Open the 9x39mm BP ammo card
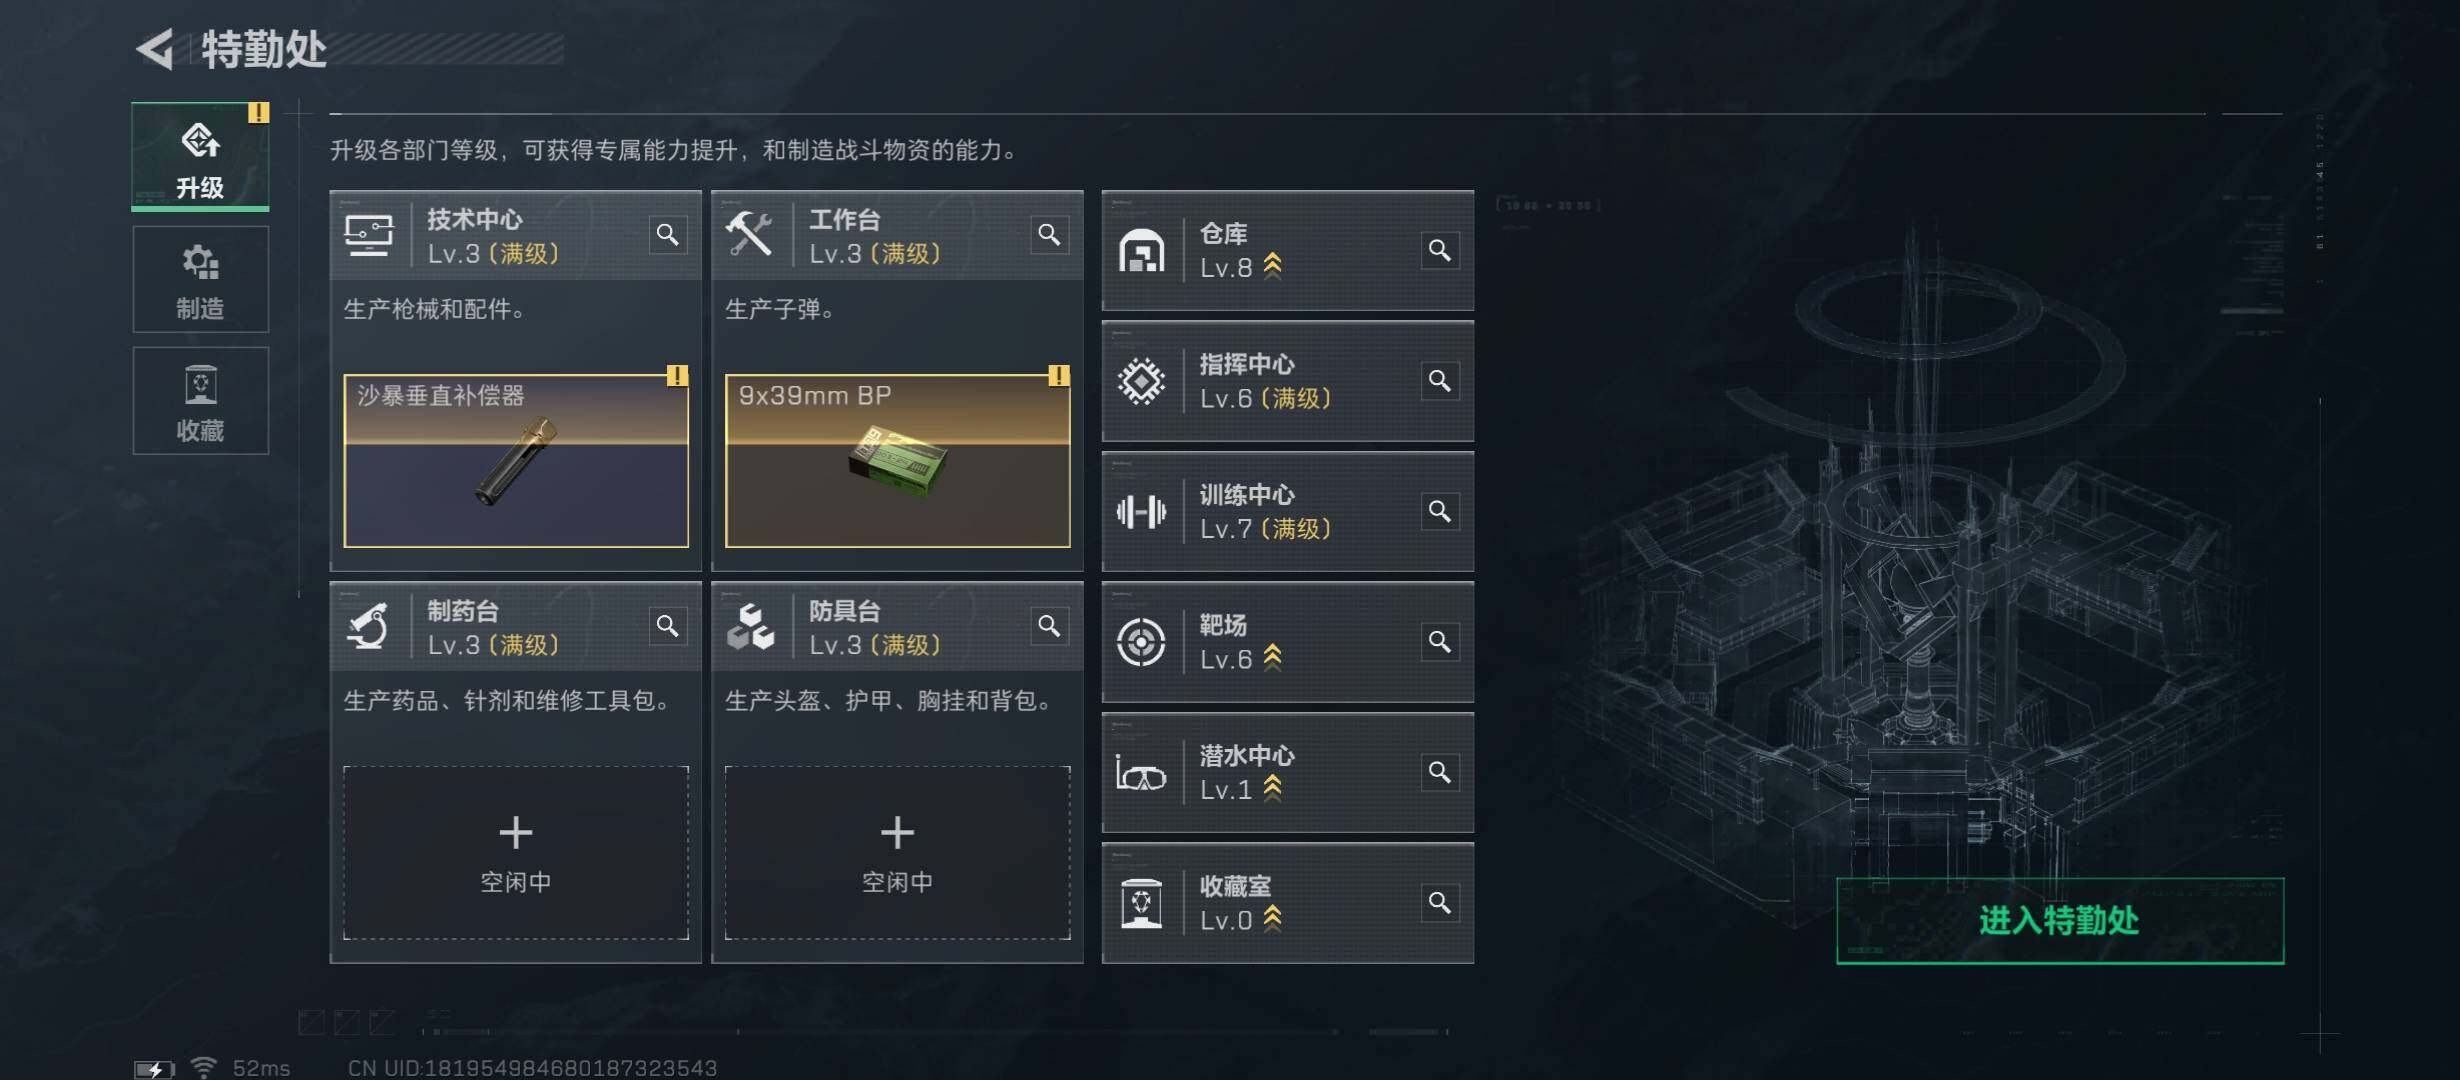 coord(897,461)
